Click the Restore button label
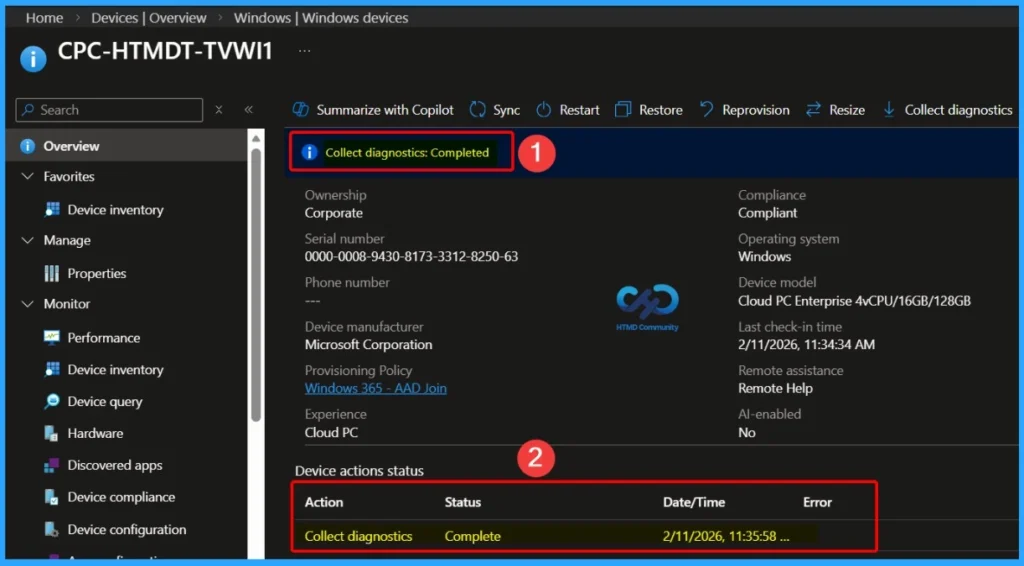This screenshot has height=566, width=1024. click(x=661, y=110)
